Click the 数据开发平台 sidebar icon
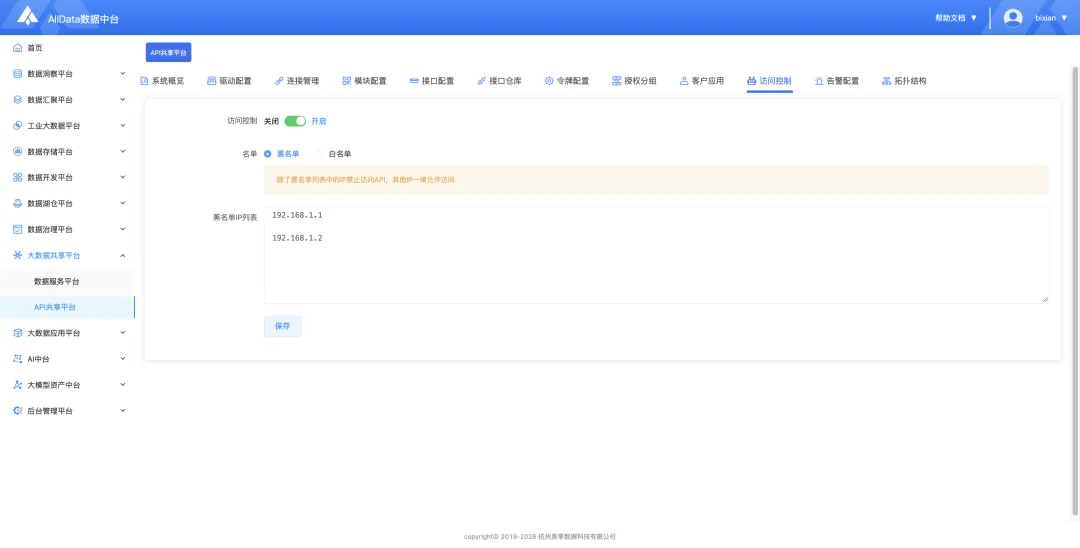Viewport: 1080px width, 548px height. [18, 178]
